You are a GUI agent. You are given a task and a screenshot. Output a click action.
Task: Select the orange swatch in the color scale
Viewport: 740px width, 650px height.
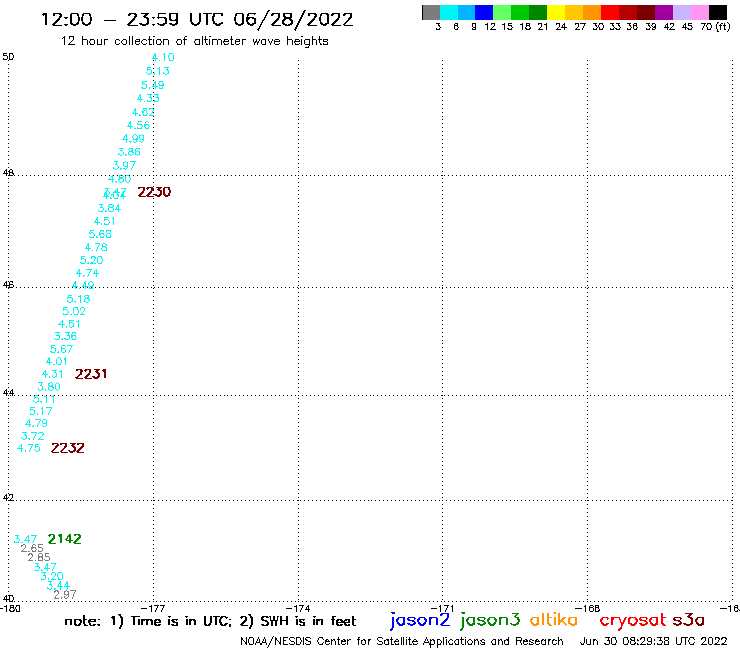click(592, 12)
